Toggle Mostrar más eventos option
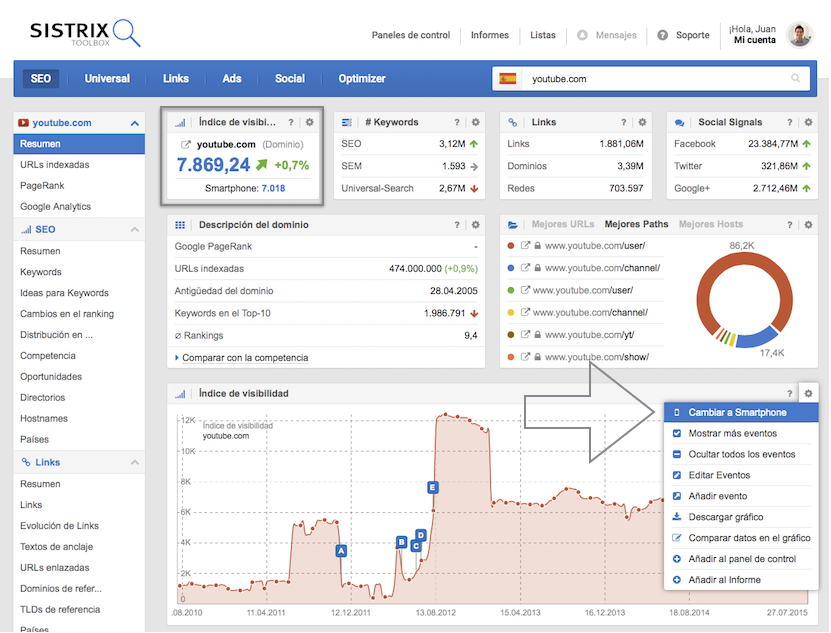 732,433
